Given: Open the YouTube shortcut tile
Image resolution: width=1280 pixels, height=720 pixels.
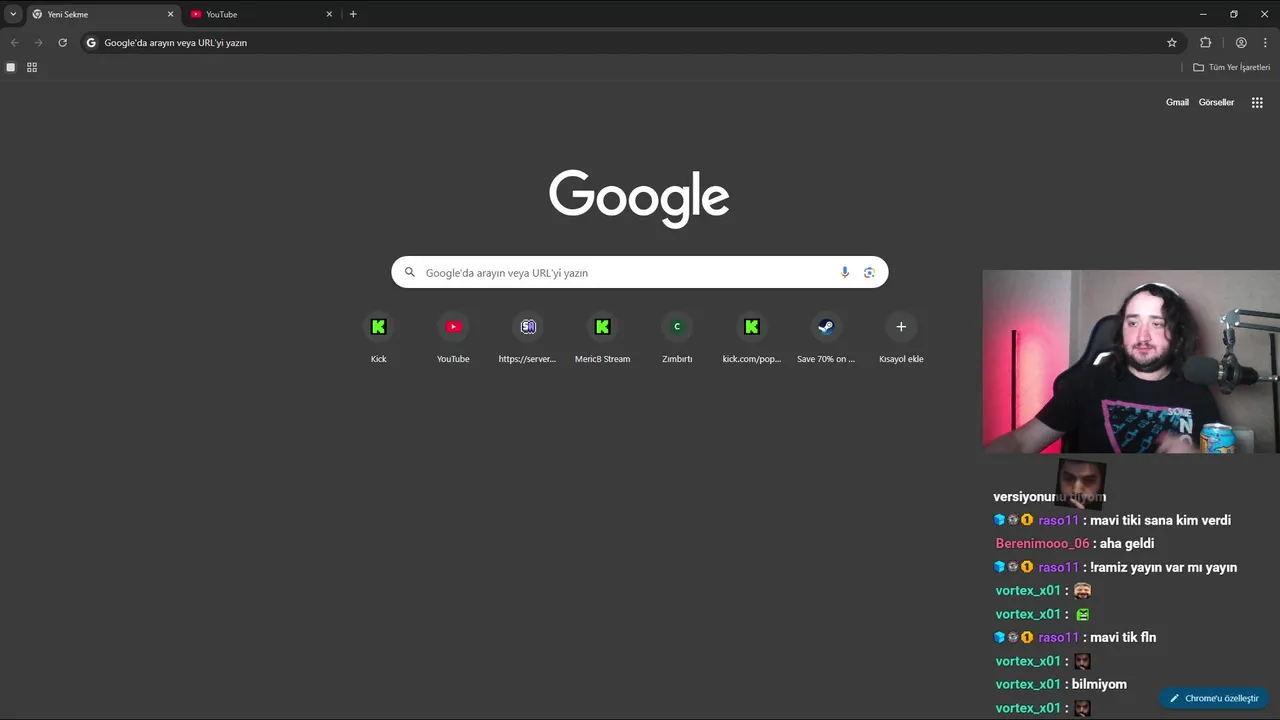Looking at the screenshot, I should pos(453,339).
